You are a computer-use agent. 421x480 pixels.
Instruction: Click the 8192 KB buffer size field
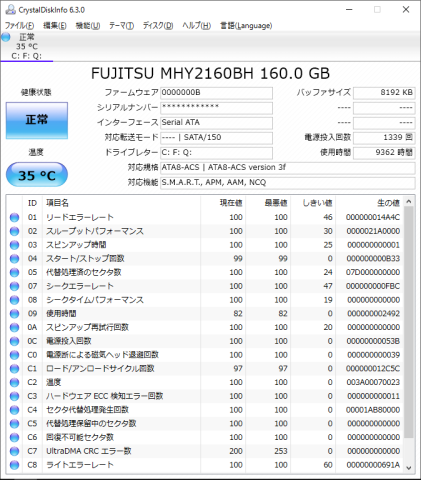(x=384, y=93)
